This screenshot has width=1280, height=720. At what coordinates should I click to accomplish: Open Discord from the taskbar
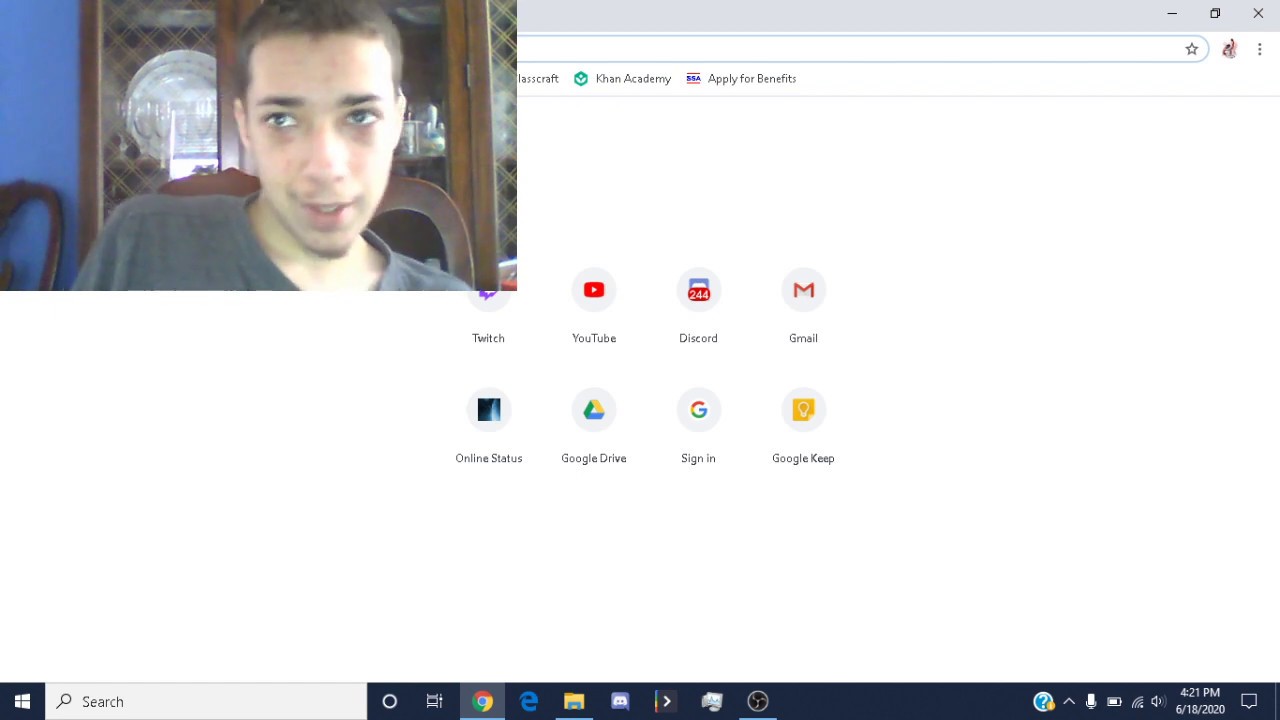click(x=620, y=701)
